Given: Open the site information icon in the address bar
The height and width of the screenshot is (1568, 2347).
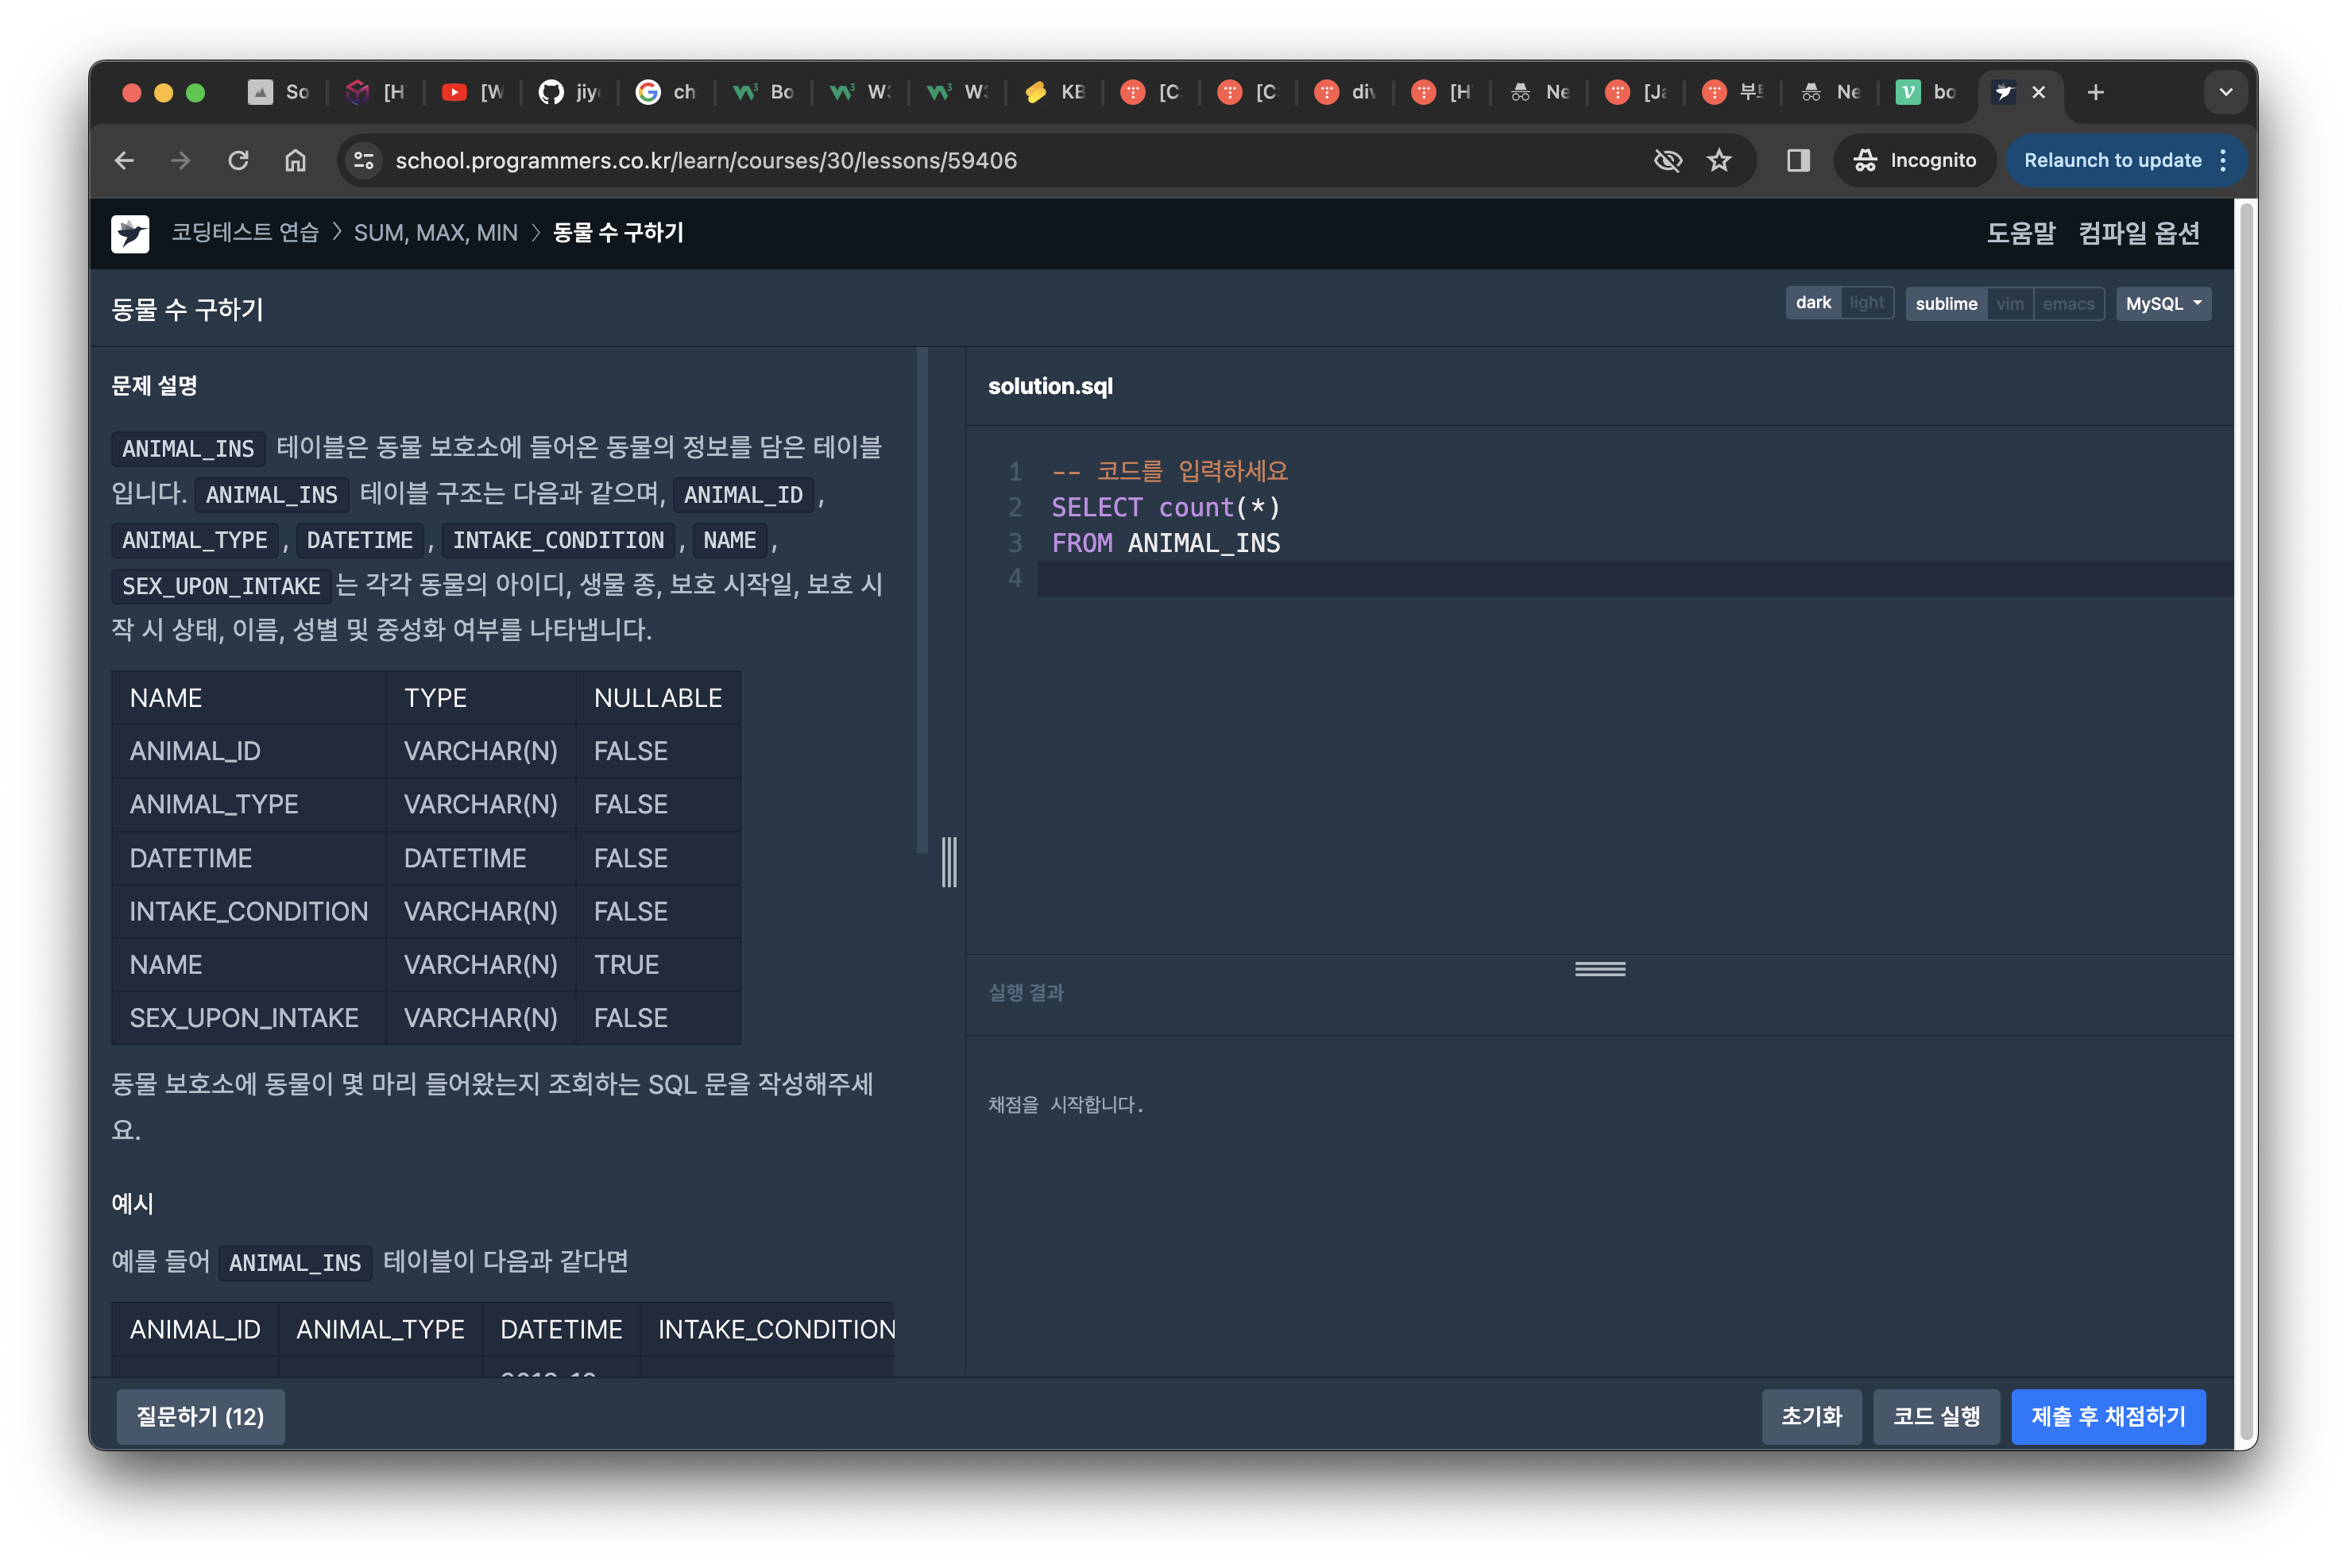Looking at the screenshot, I should point(364,160).
